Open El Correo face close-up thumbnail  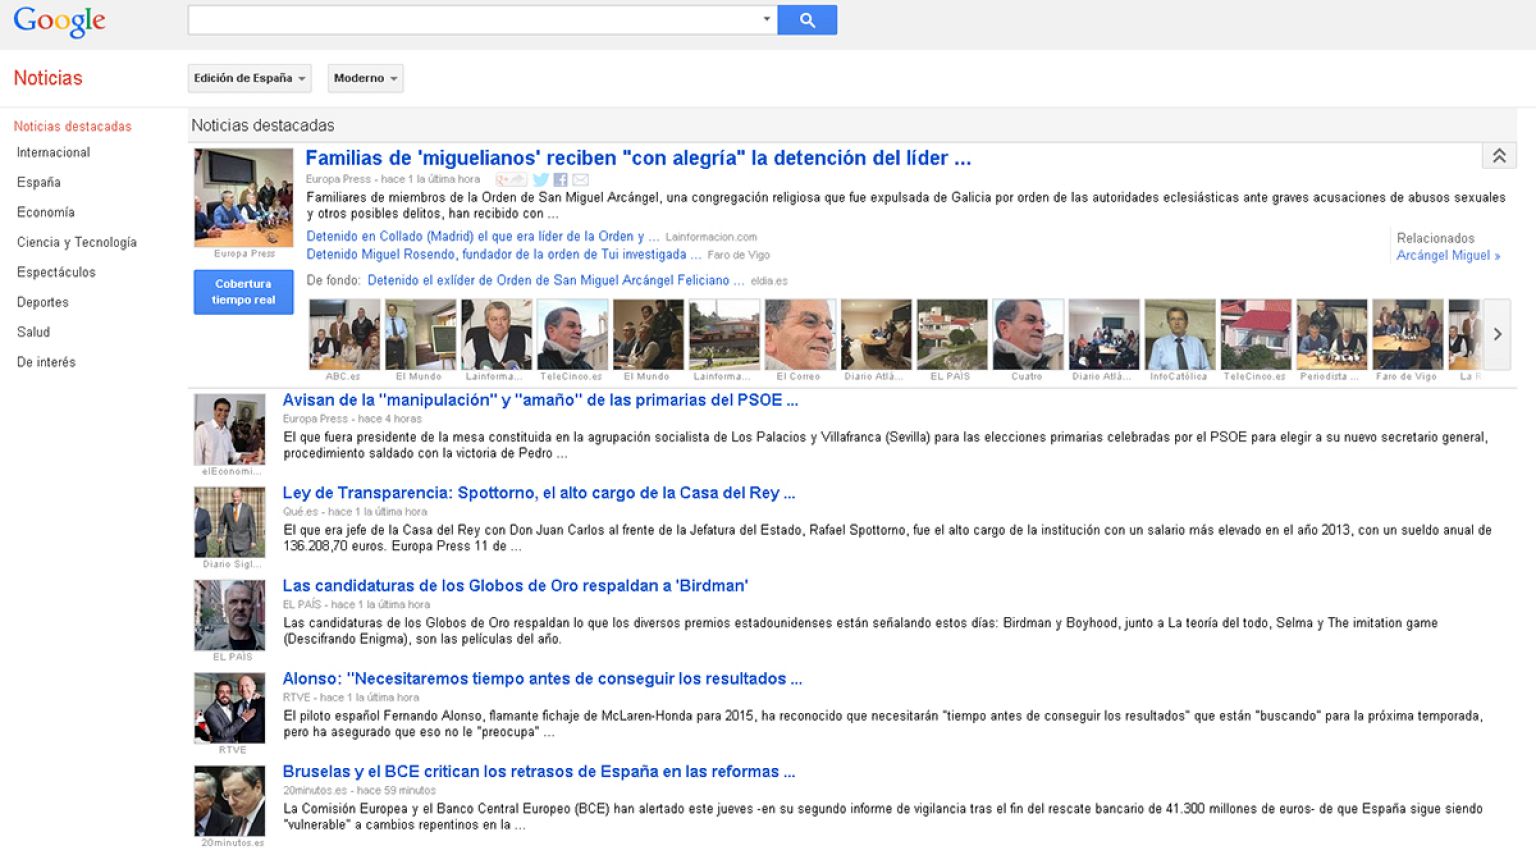pyautogui.click(x=800, y=334)
